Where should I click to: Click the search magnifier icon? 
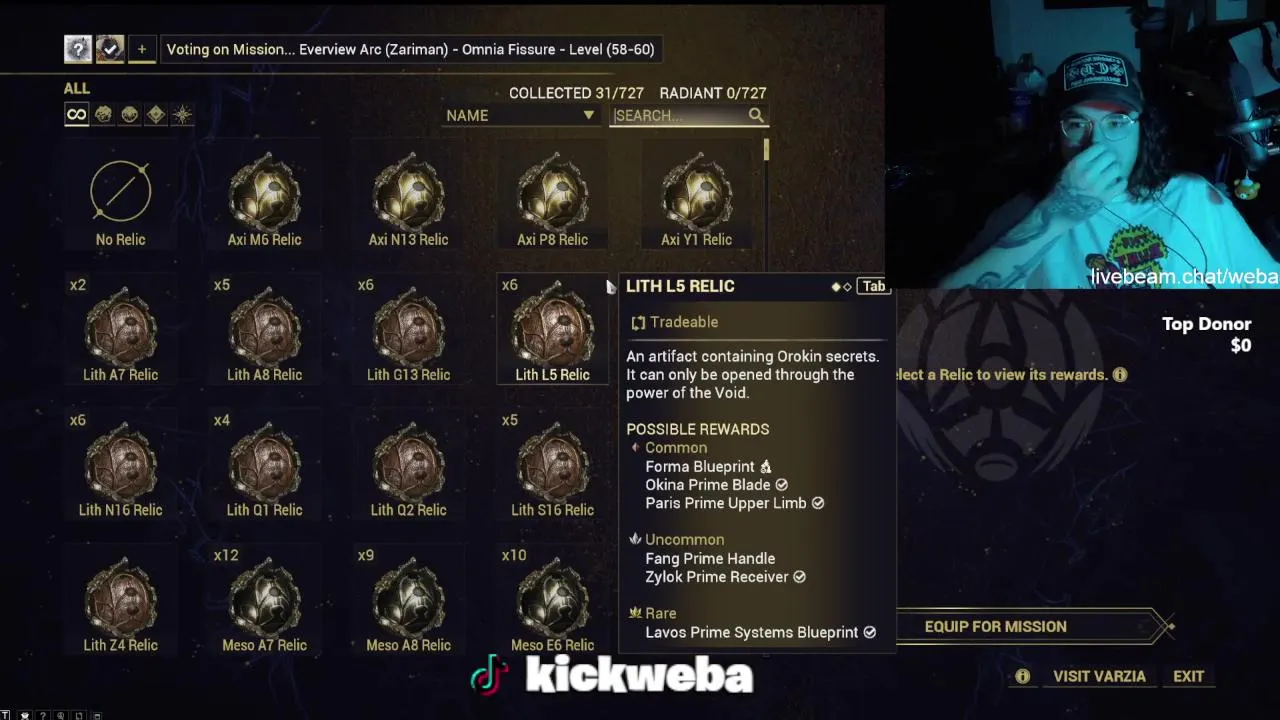click(757, 115)
